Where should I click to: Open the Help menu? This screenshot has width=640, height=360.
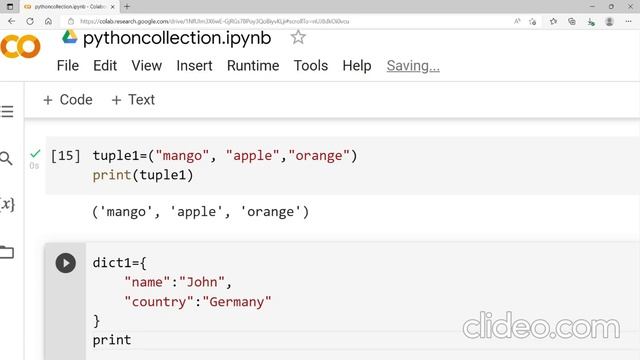(357, 66)
